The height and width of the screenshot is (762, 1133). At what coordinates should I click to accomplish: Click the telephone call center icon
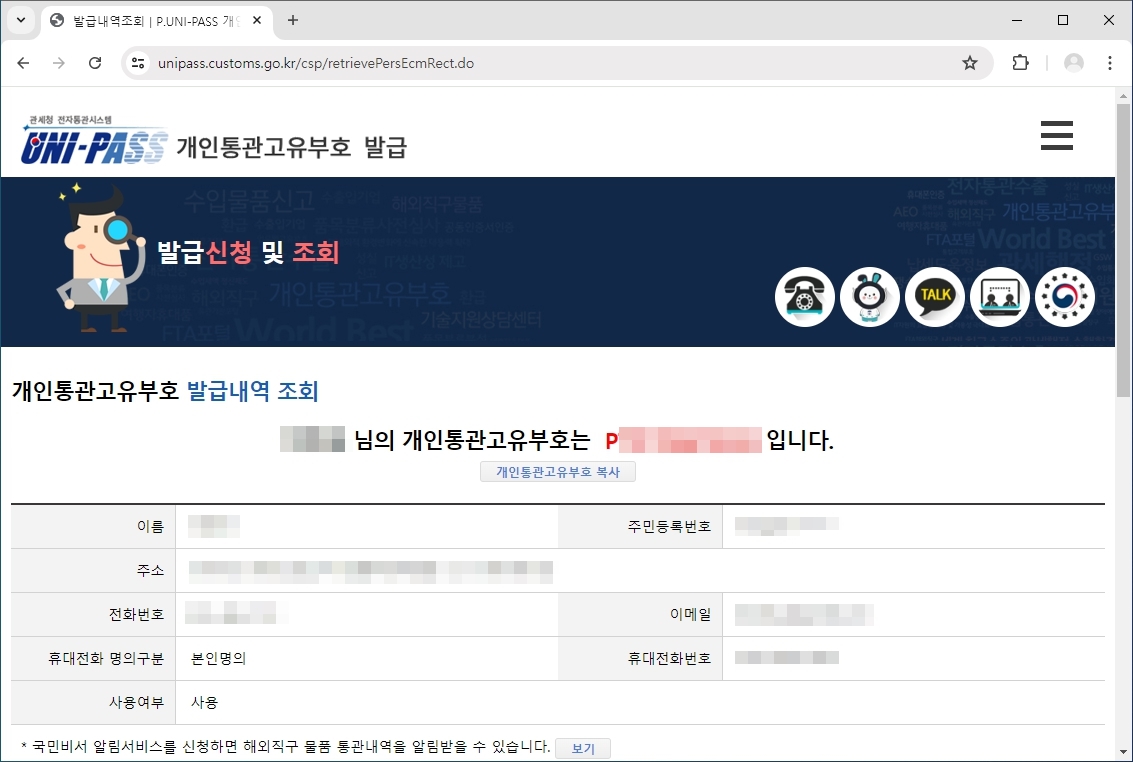pyautogui.click(x=805, y=297)
